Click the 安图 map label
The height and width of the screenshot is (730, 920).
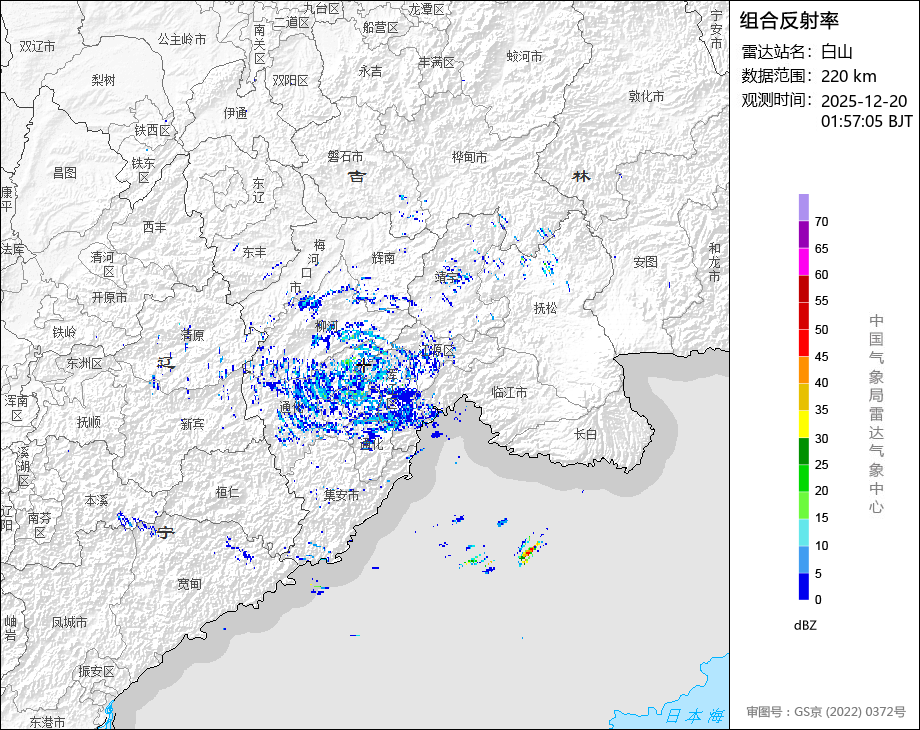click(645, 262)
